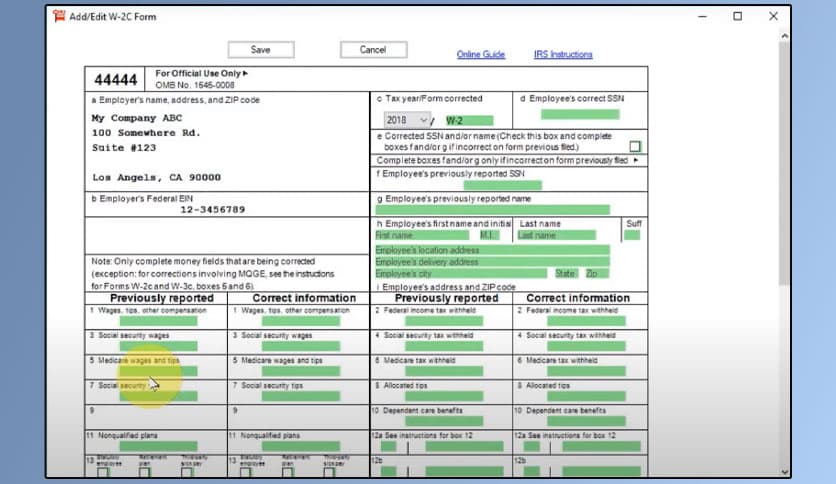Viewport: 836px width, 484px height.
Task: Enable Third-party sick pay under Previously reported
Action: coord(187,472)
